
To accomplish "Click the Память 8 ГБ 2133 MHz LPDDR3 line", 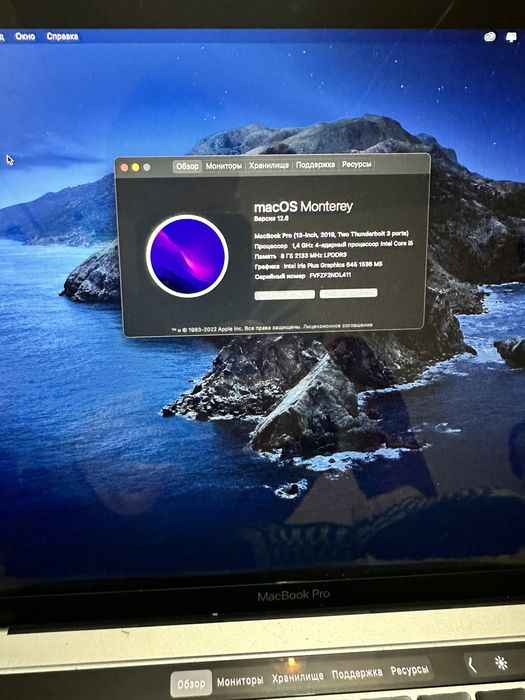I will 300,256.
